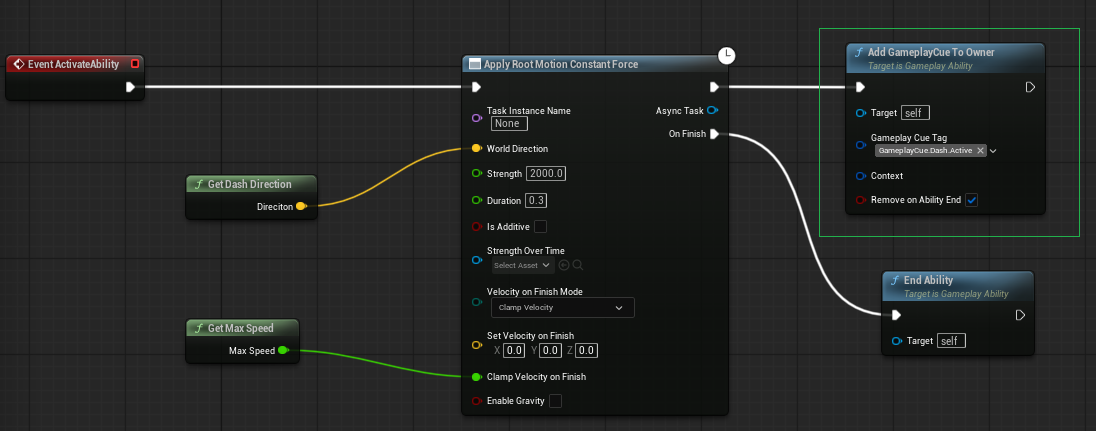Viewport: 1096px width, 431px height.
Task: Click the Set Velocity on Finish pin
Action: (x=477, y=344)
